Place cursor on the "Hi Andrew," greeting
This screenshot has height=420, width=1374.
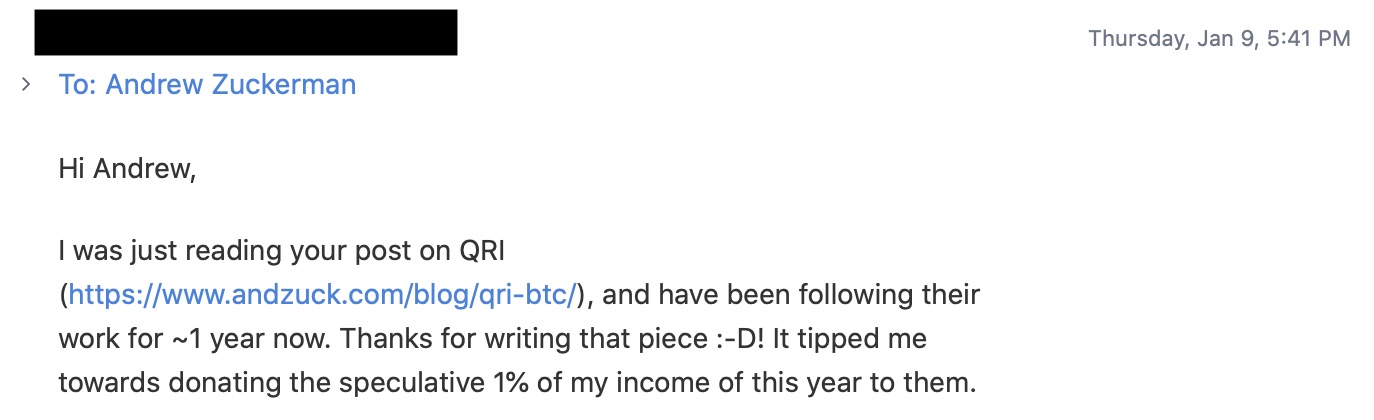click(x=127, y=170)
